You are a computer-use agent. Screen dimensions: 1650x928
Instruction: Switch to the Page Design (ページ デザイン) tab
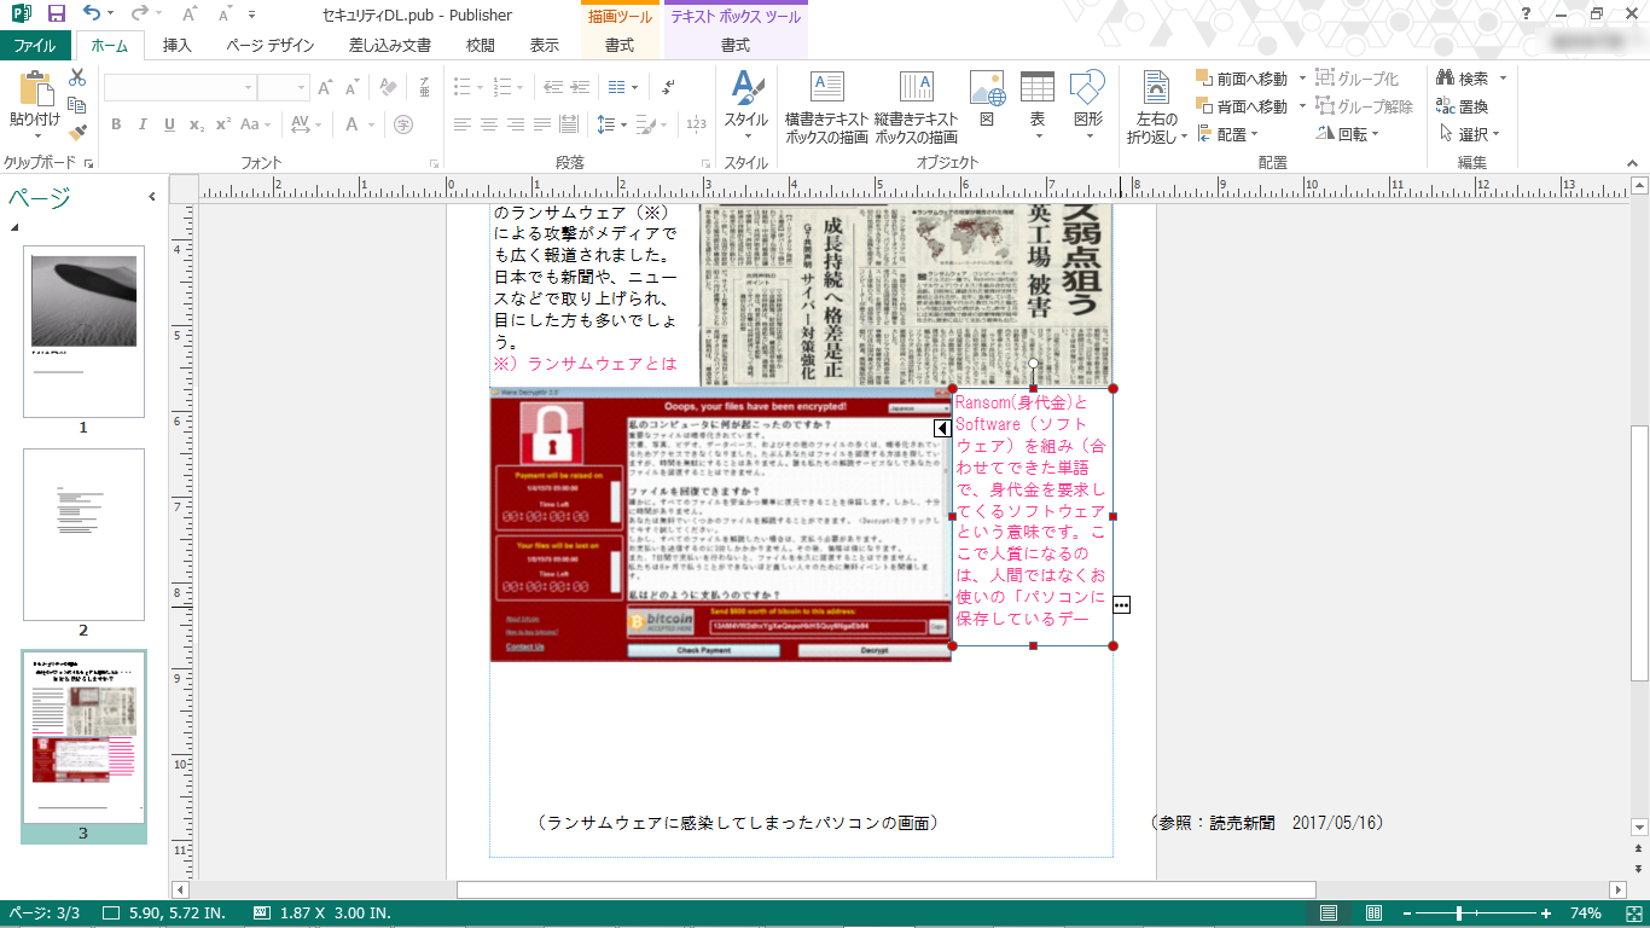coord(270,45)
